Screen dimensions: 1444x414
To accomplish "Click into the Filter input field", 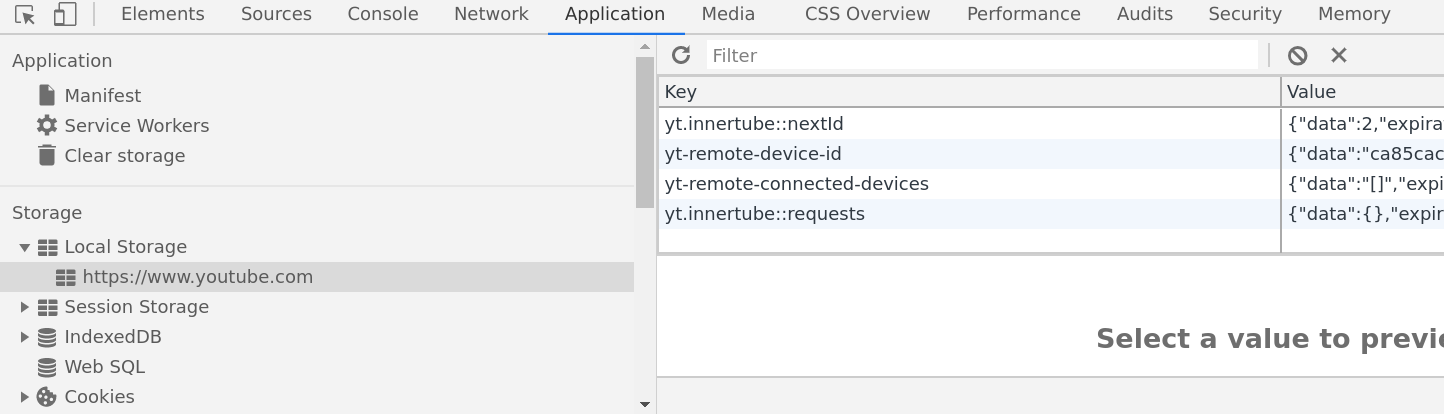I will point(982,55).
